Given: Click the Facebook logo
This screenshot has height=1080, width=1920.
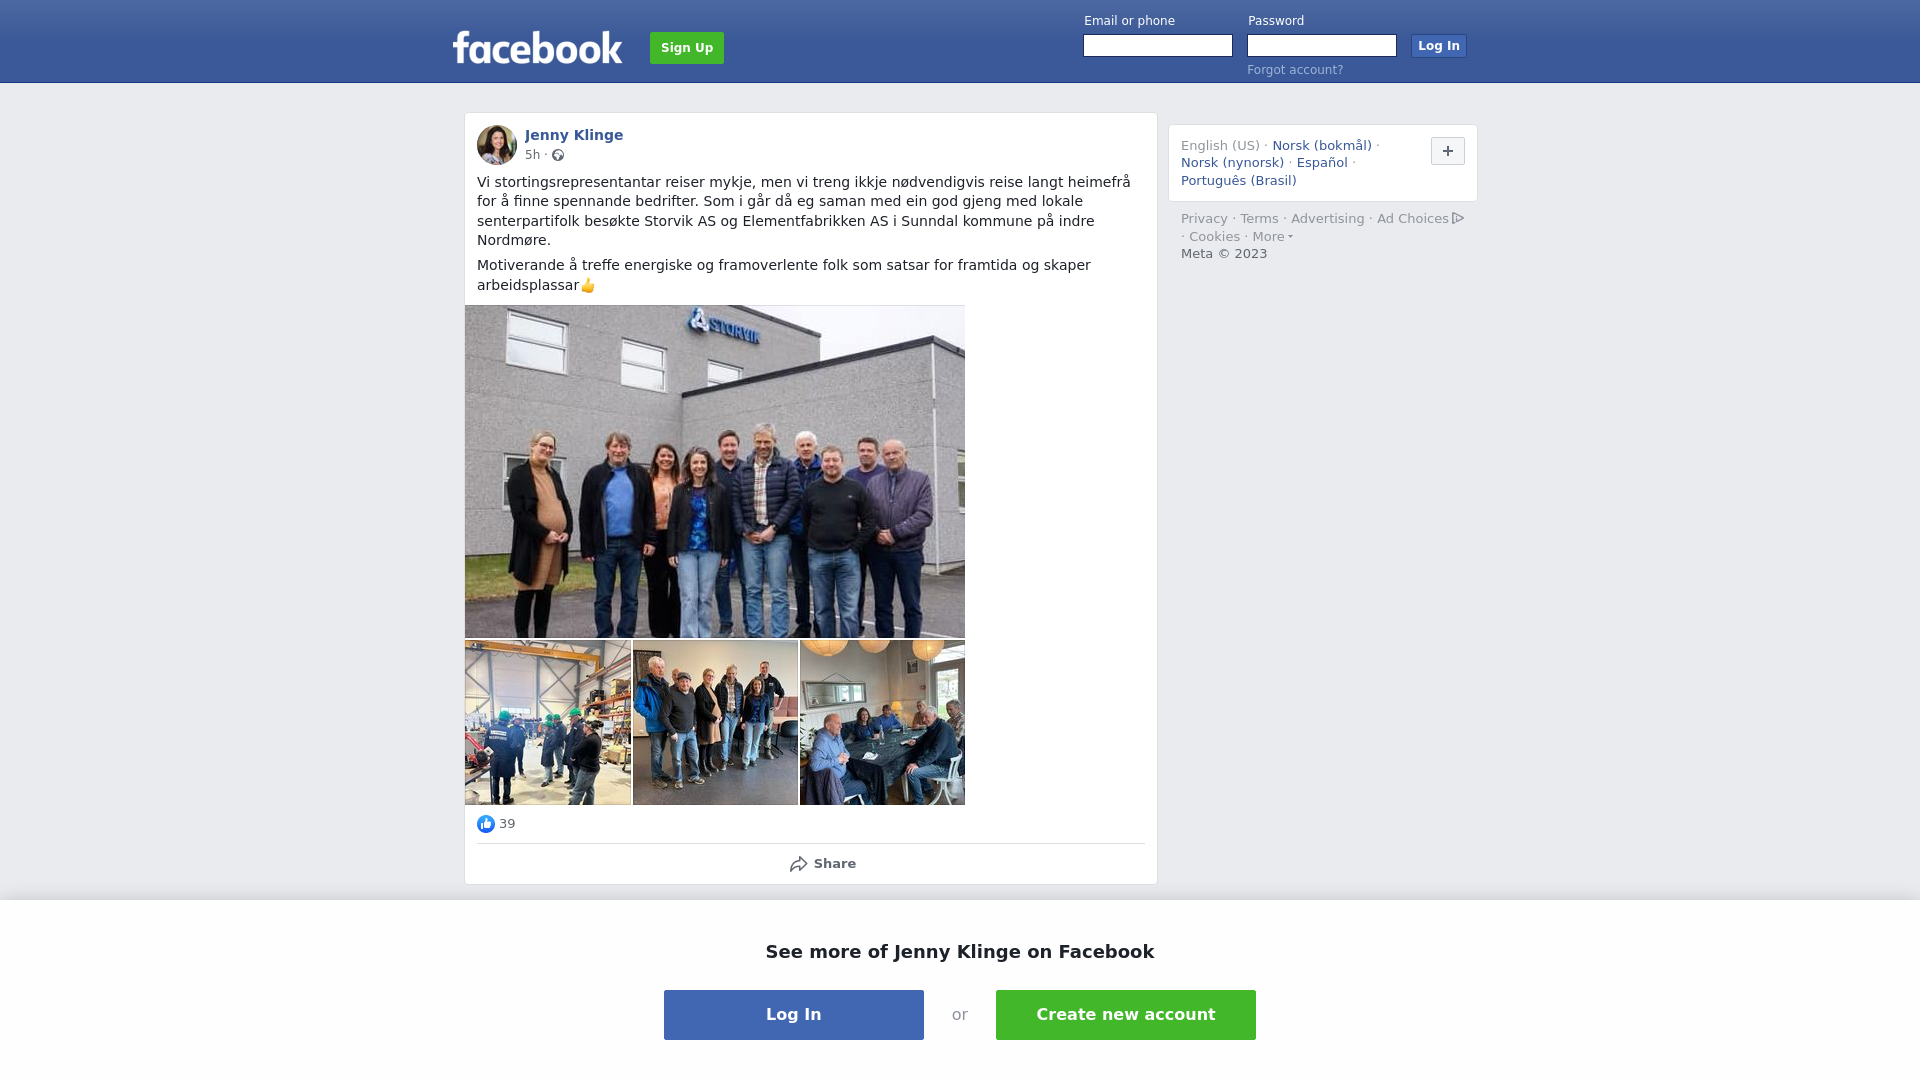Looking at the screenshot, I should click(x=537, y=47).
